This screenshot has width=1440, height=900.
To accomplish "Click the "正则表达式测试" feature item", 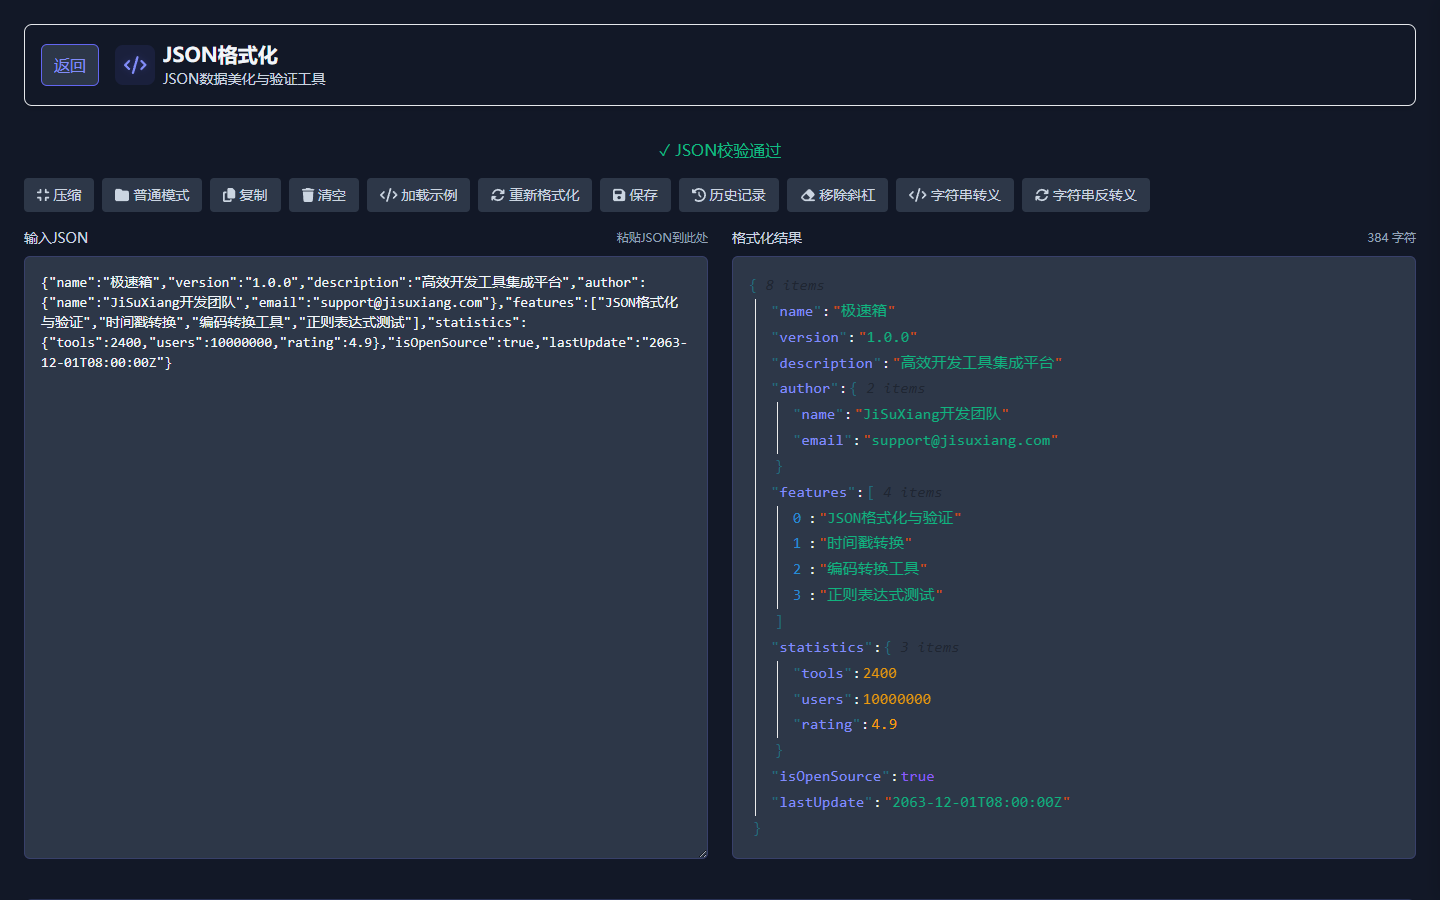I will click(881, 595).
